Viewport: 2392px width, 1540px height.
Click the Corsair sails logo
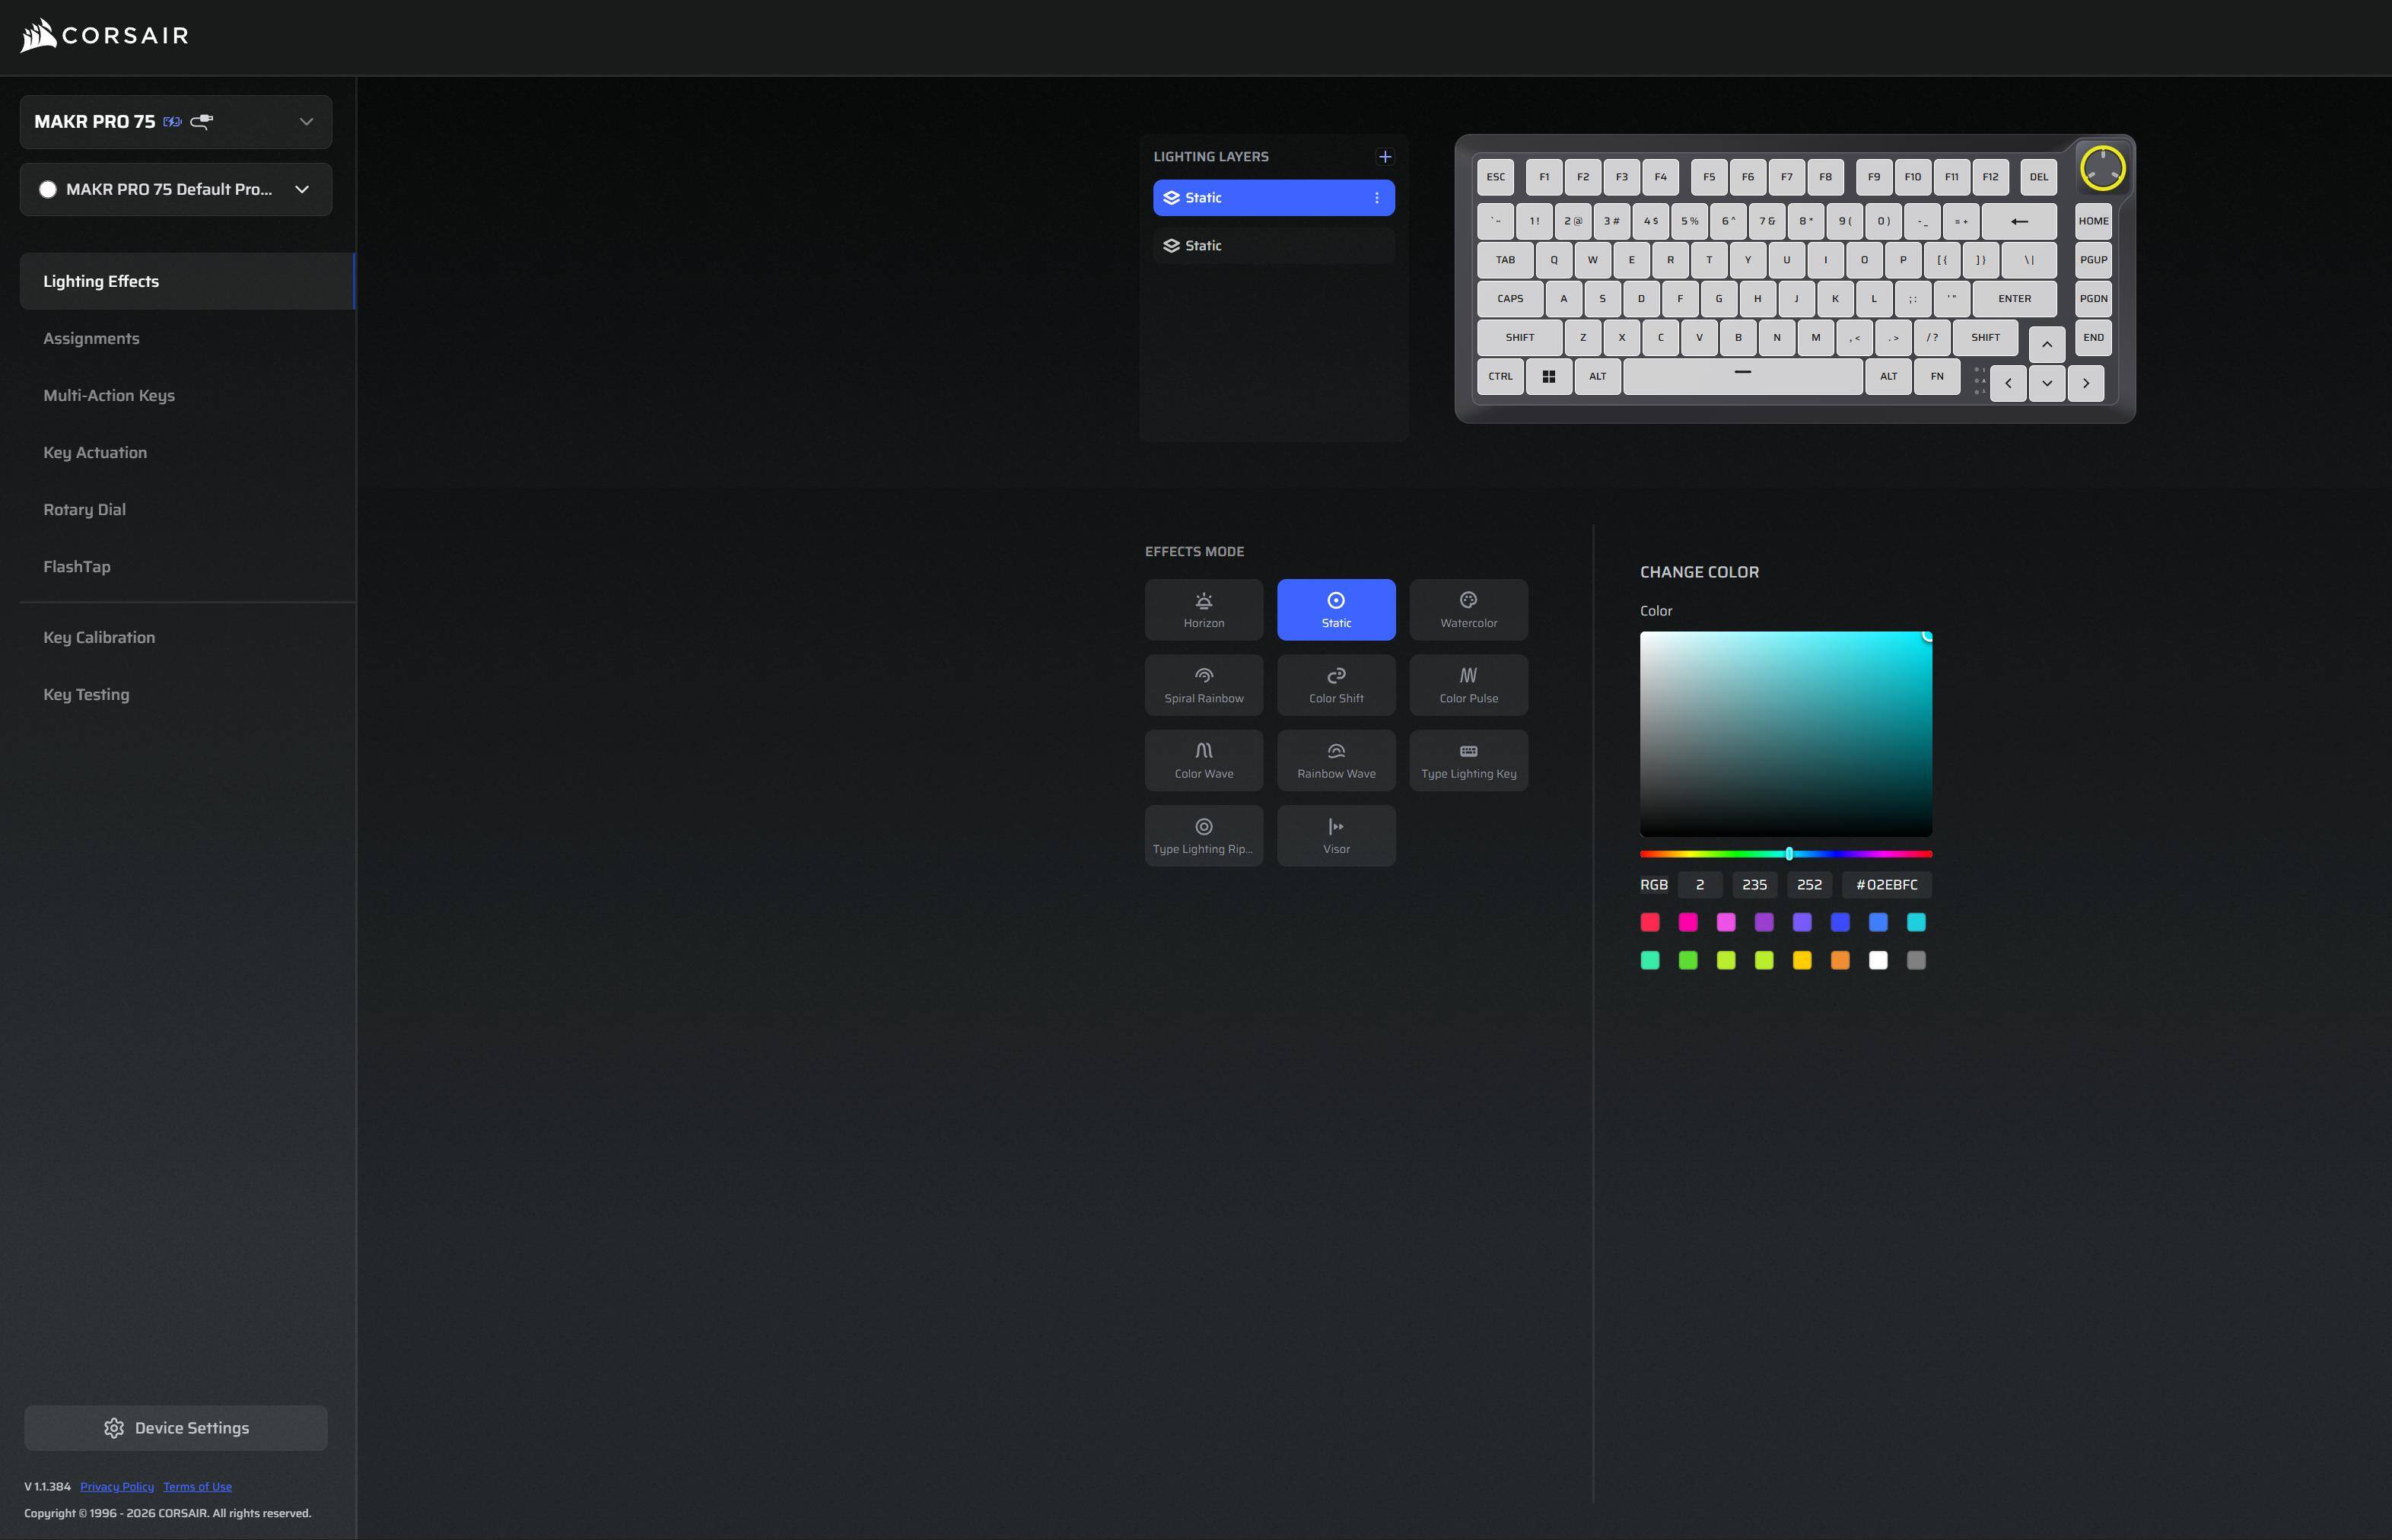[38, 36]
